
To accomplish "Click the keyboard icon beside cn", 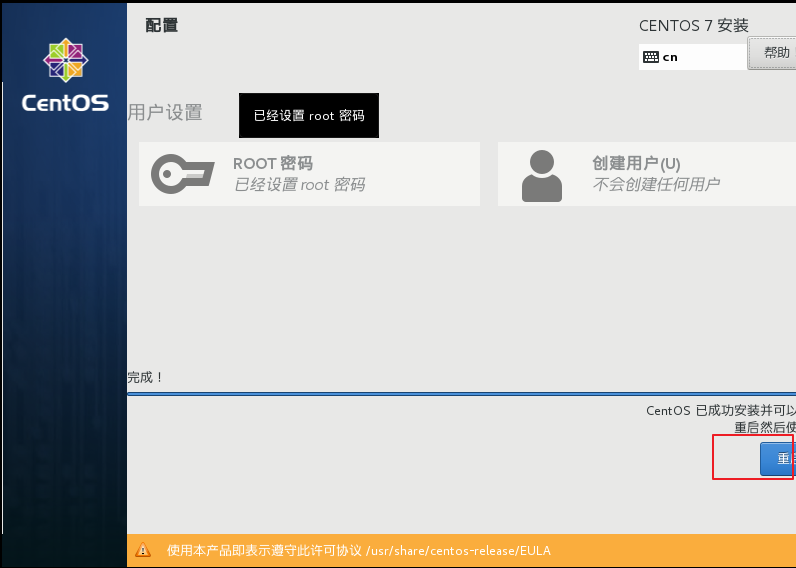I will coord(651,57).
